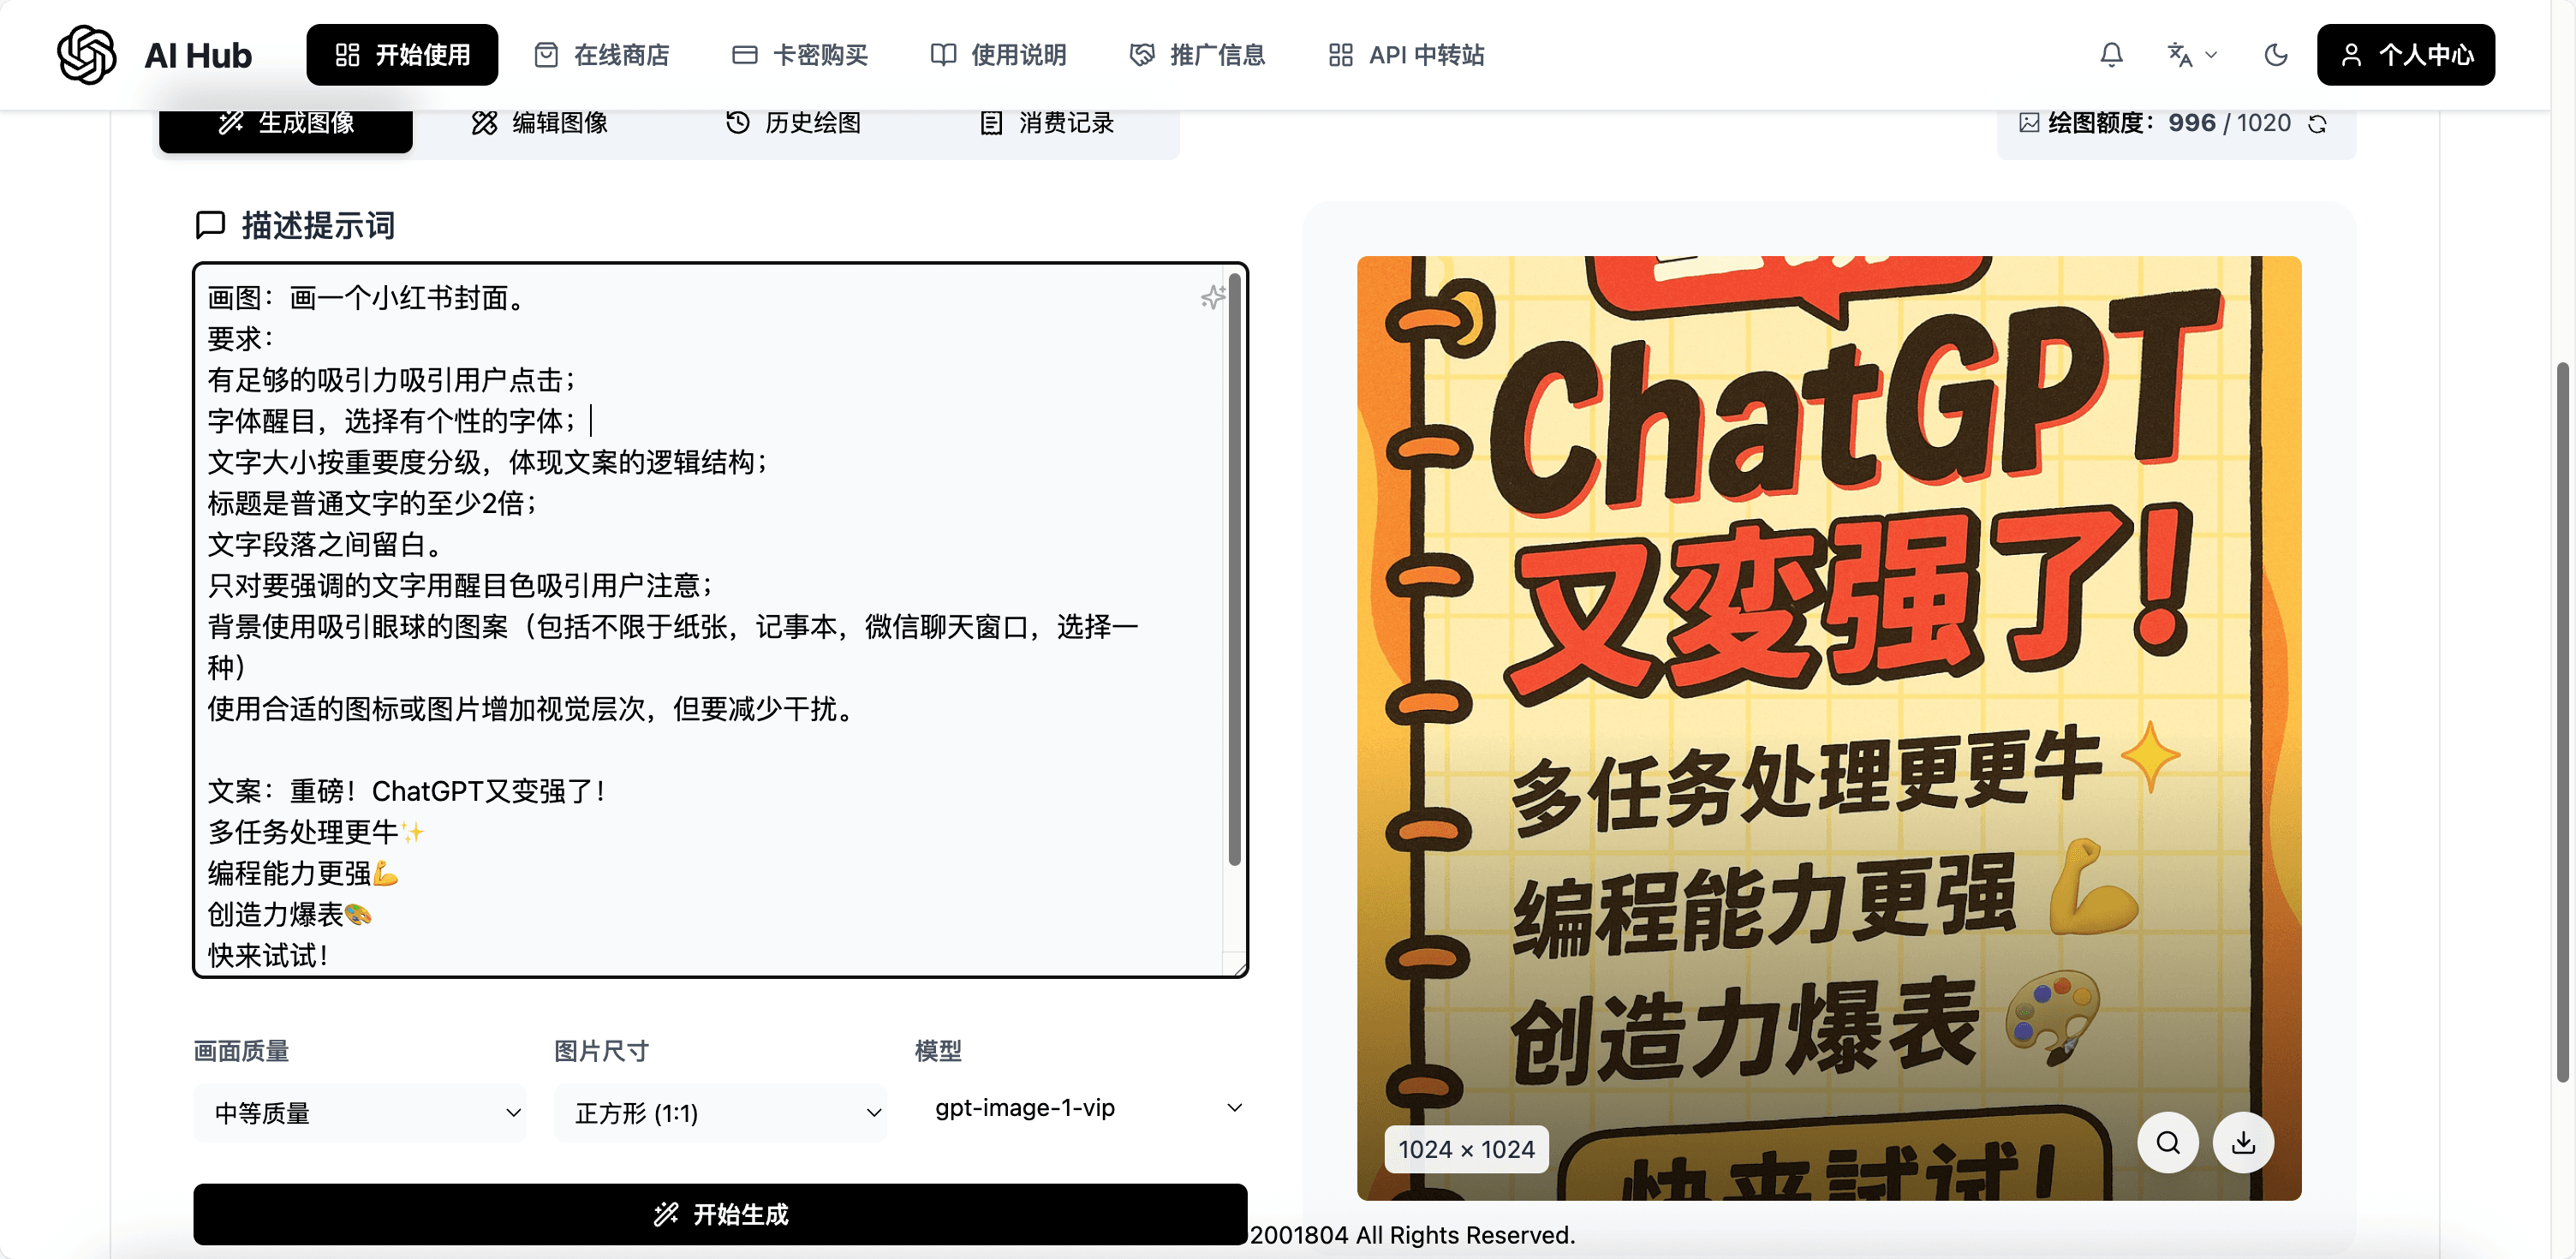
Task: Expand the 画面质量 quality dropdown
Action: click(360, 1112)
